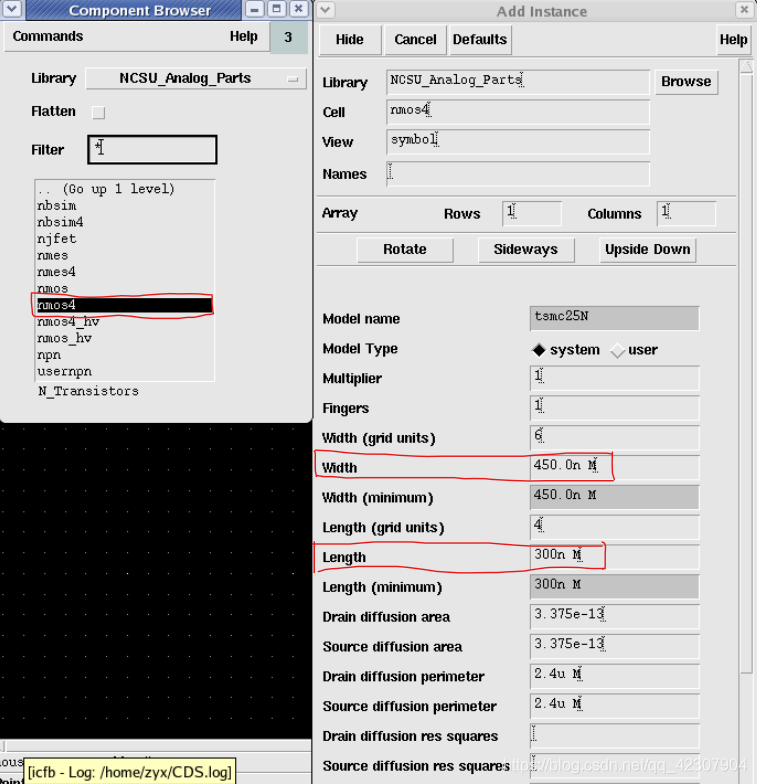Click the Upside Down button
Screen dimensions: 757x784
648,250
